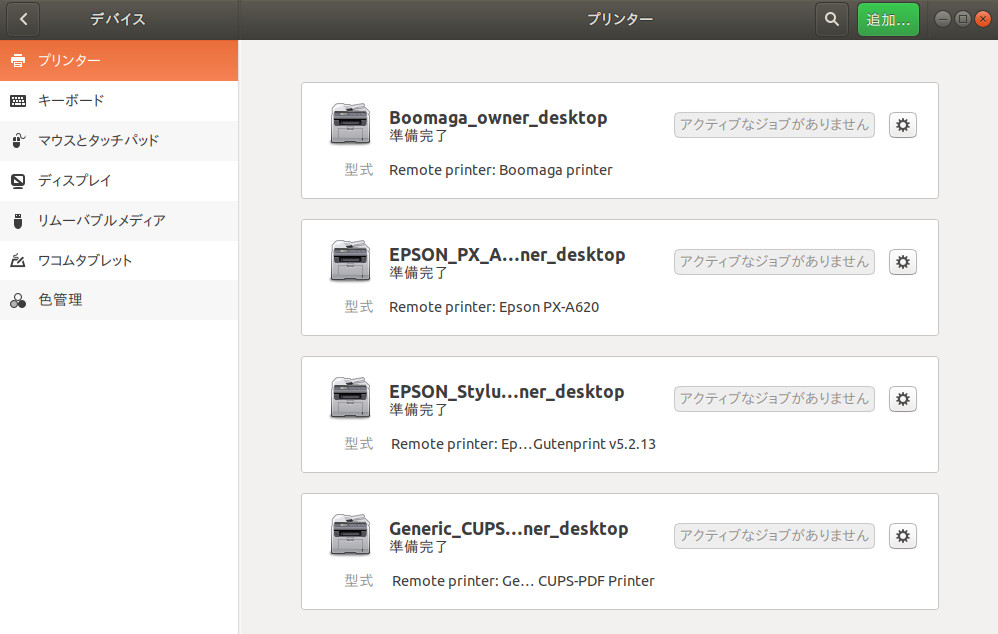Open search with the magnifier icon
This screenshot has height=634, width=998.
click(831, 19)
